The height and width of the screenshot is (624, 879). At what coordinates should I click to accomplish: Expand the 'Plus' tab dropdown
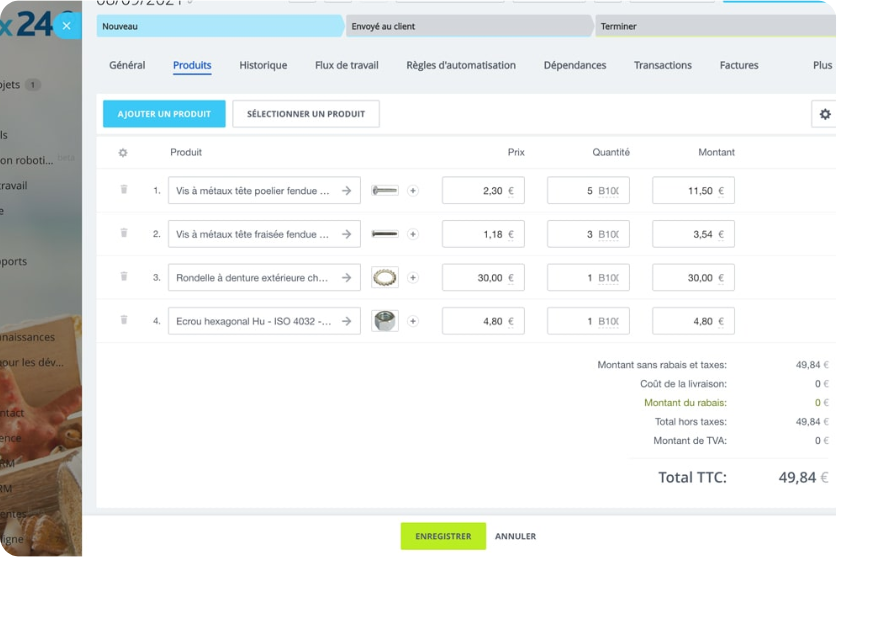821,65
